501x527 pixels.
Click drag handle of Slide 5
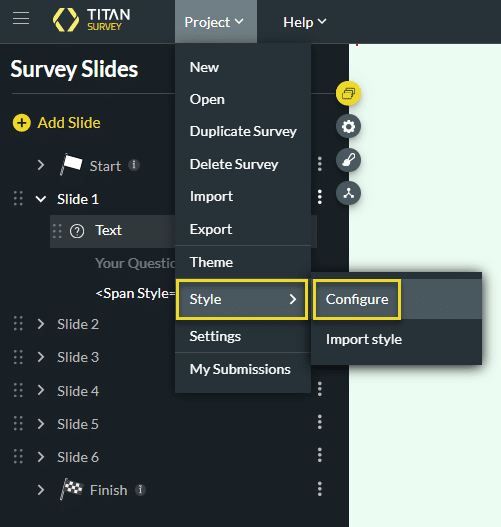click(x=18, y=423)
